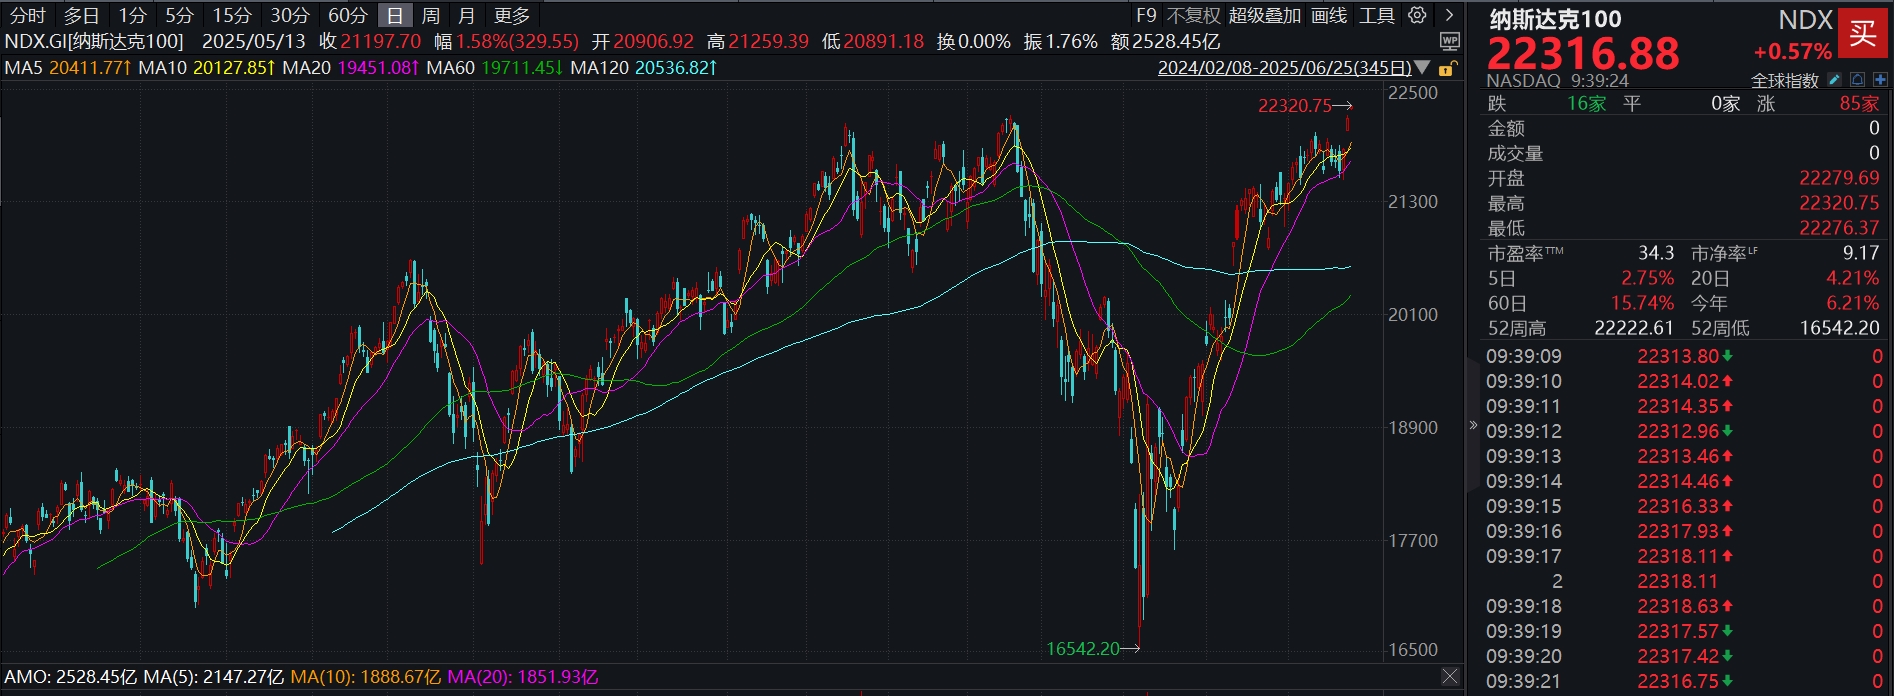This screenshot has width=1894, height=696.
Task: Expand more toolbar options with right chevron
Action: tap(1449, 15)
